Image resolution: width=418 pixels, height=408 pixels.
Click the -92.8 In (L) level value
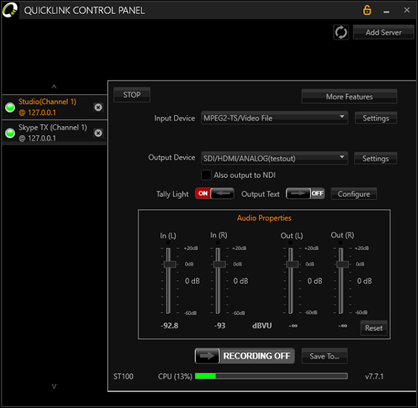pos(169,326)
